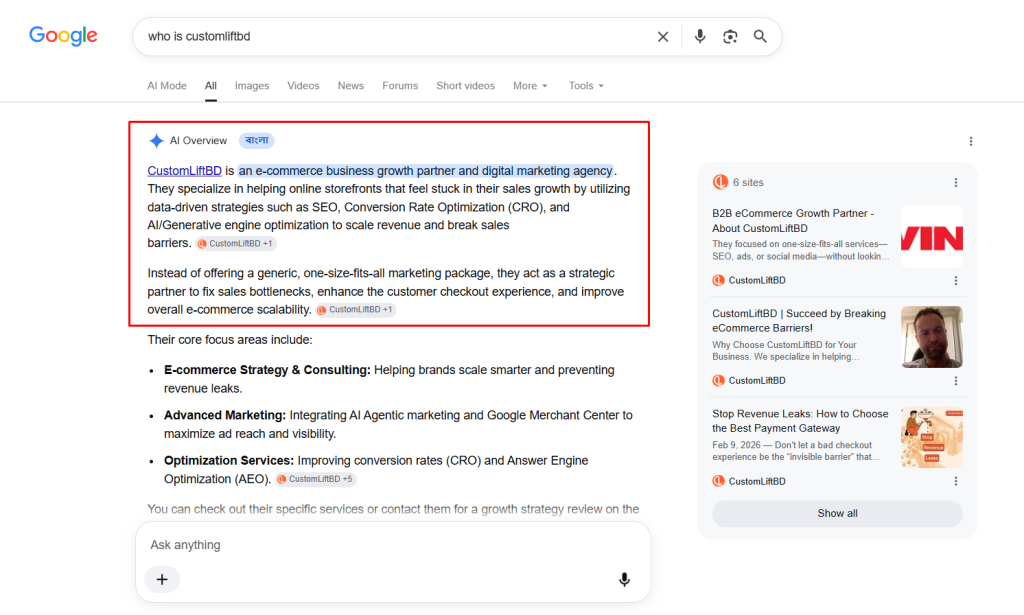
Task: Clear the search query with X icon
Action: pos(663,37)
